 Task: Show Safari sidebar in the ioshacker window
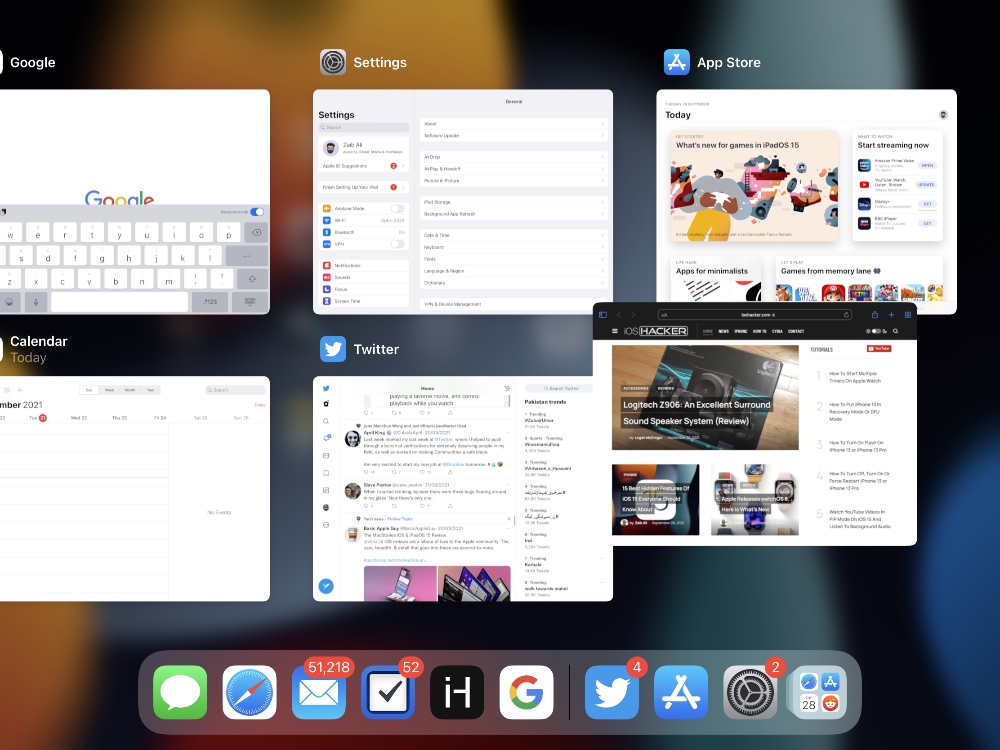(603, 314)
